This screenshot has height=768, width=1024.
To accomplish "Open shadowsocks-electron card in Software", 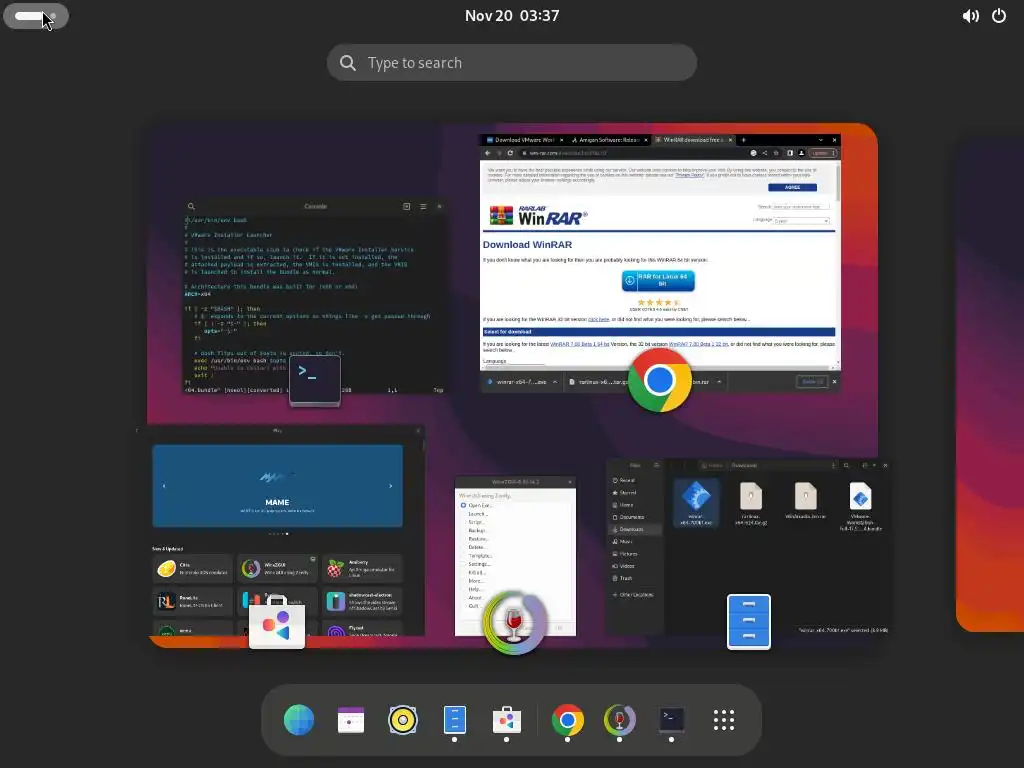I will [x=362, y=601].
